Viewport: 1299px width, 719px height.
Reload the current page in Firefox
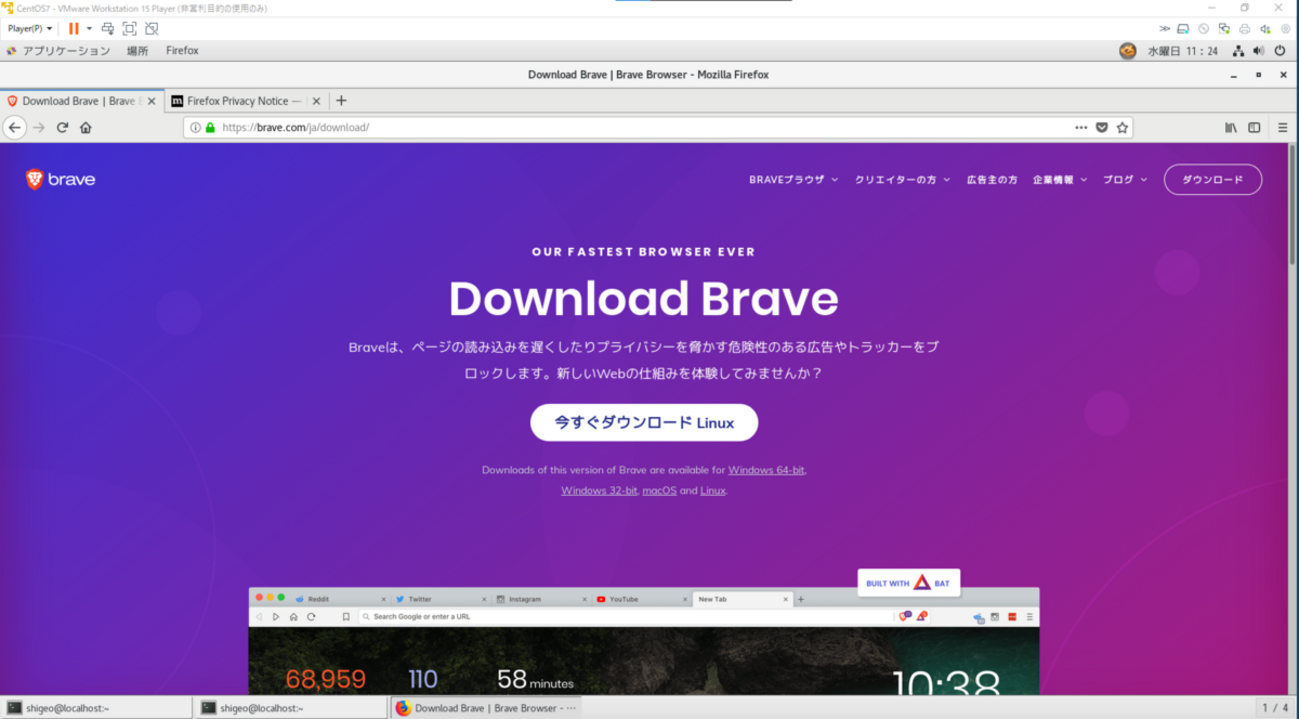coord(63,127)
